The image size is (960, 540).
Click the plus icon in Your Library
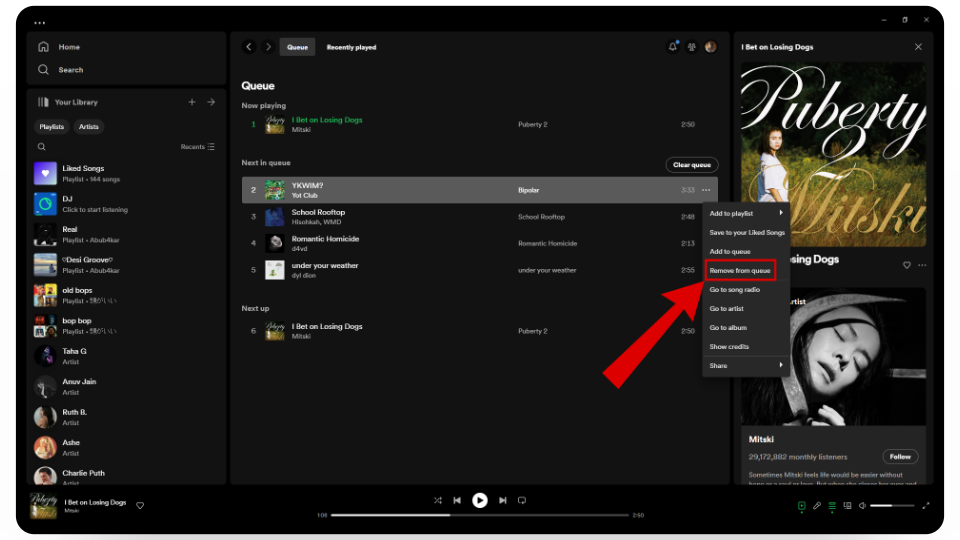point(192,102)
